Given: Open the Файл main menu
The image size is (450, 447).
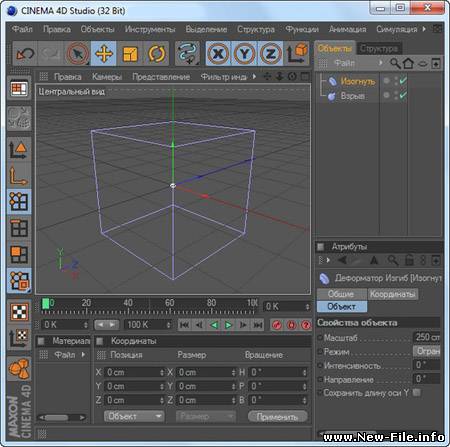Looking at the screenshot, I should pos(22,29).
